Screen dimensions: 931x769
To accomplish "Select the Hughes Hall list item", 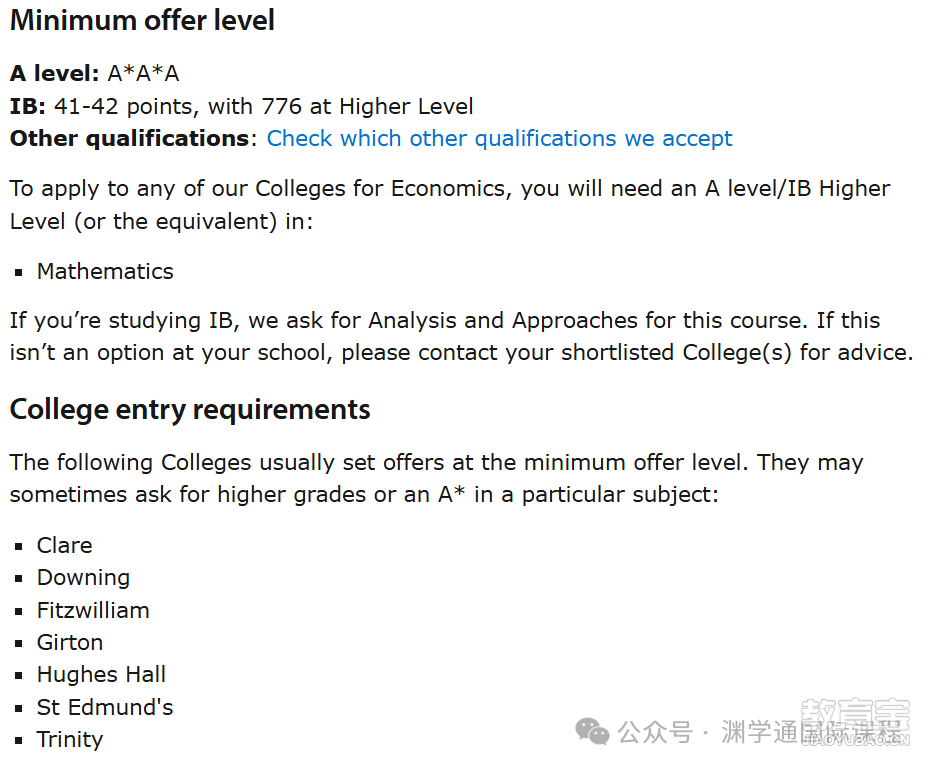I will click(101, 675).
